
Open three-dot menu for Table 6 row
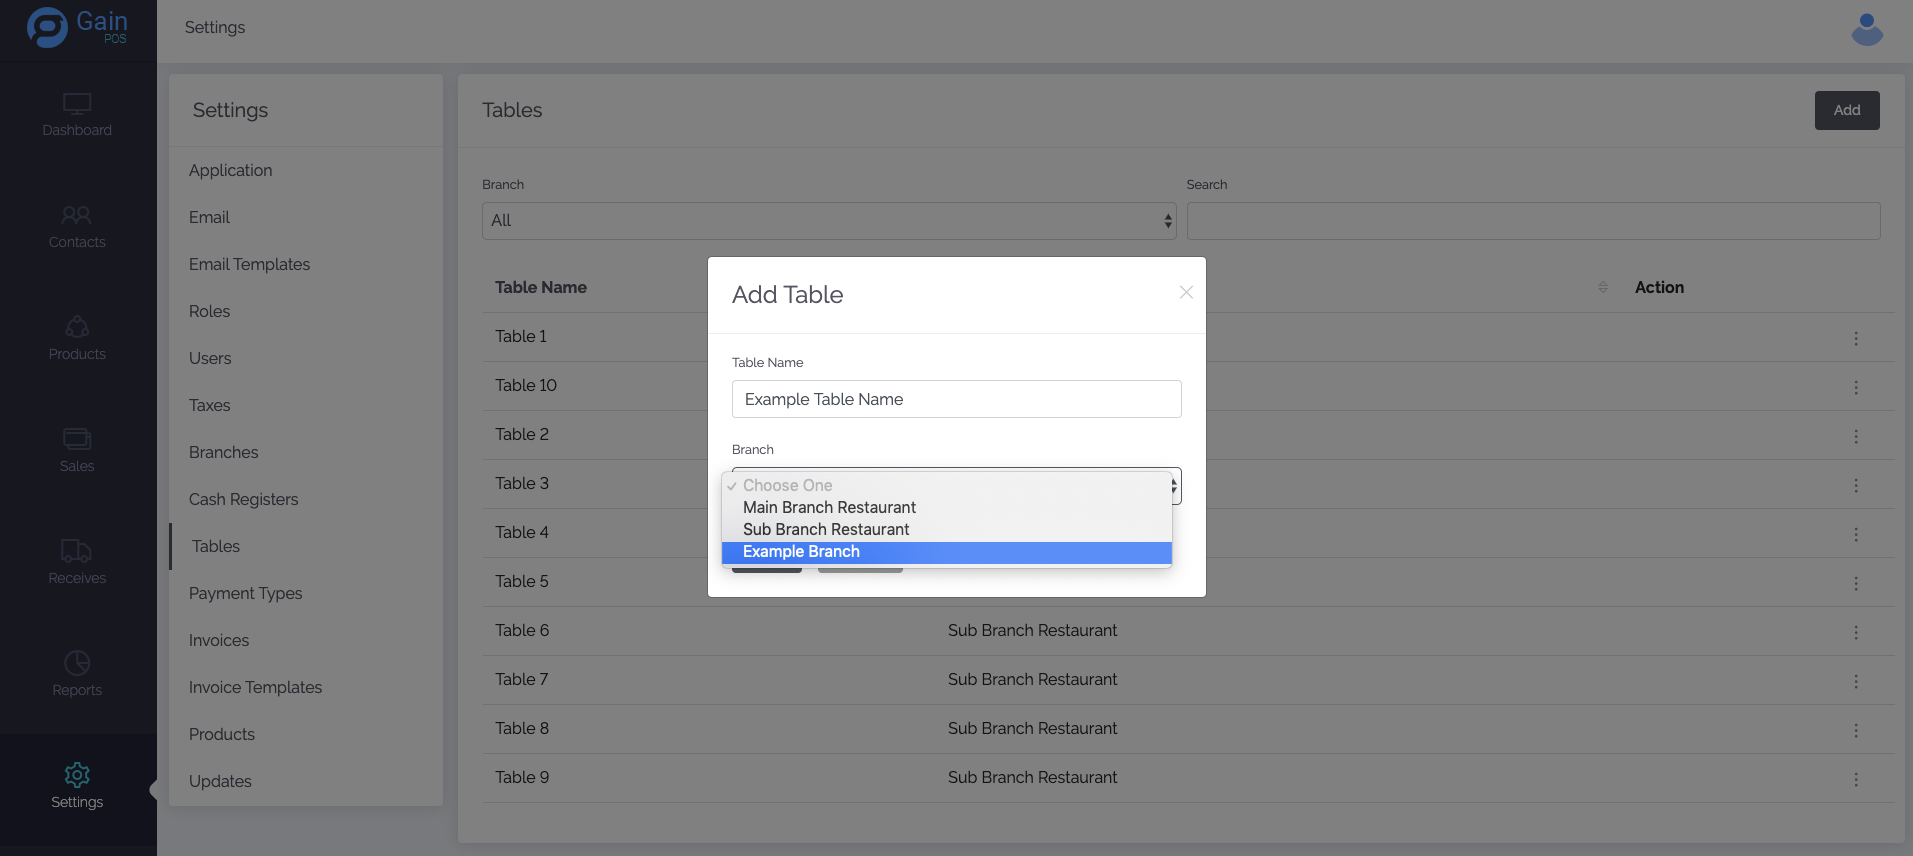[x=1856, y=632]
